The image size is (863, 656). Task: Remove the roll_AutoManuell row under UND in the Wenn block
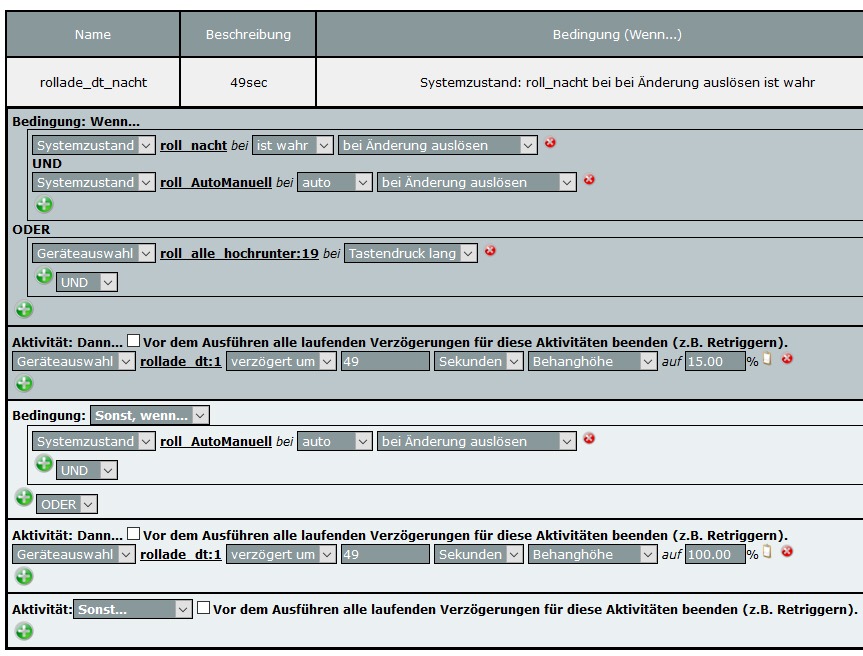(x=589, y=180)
